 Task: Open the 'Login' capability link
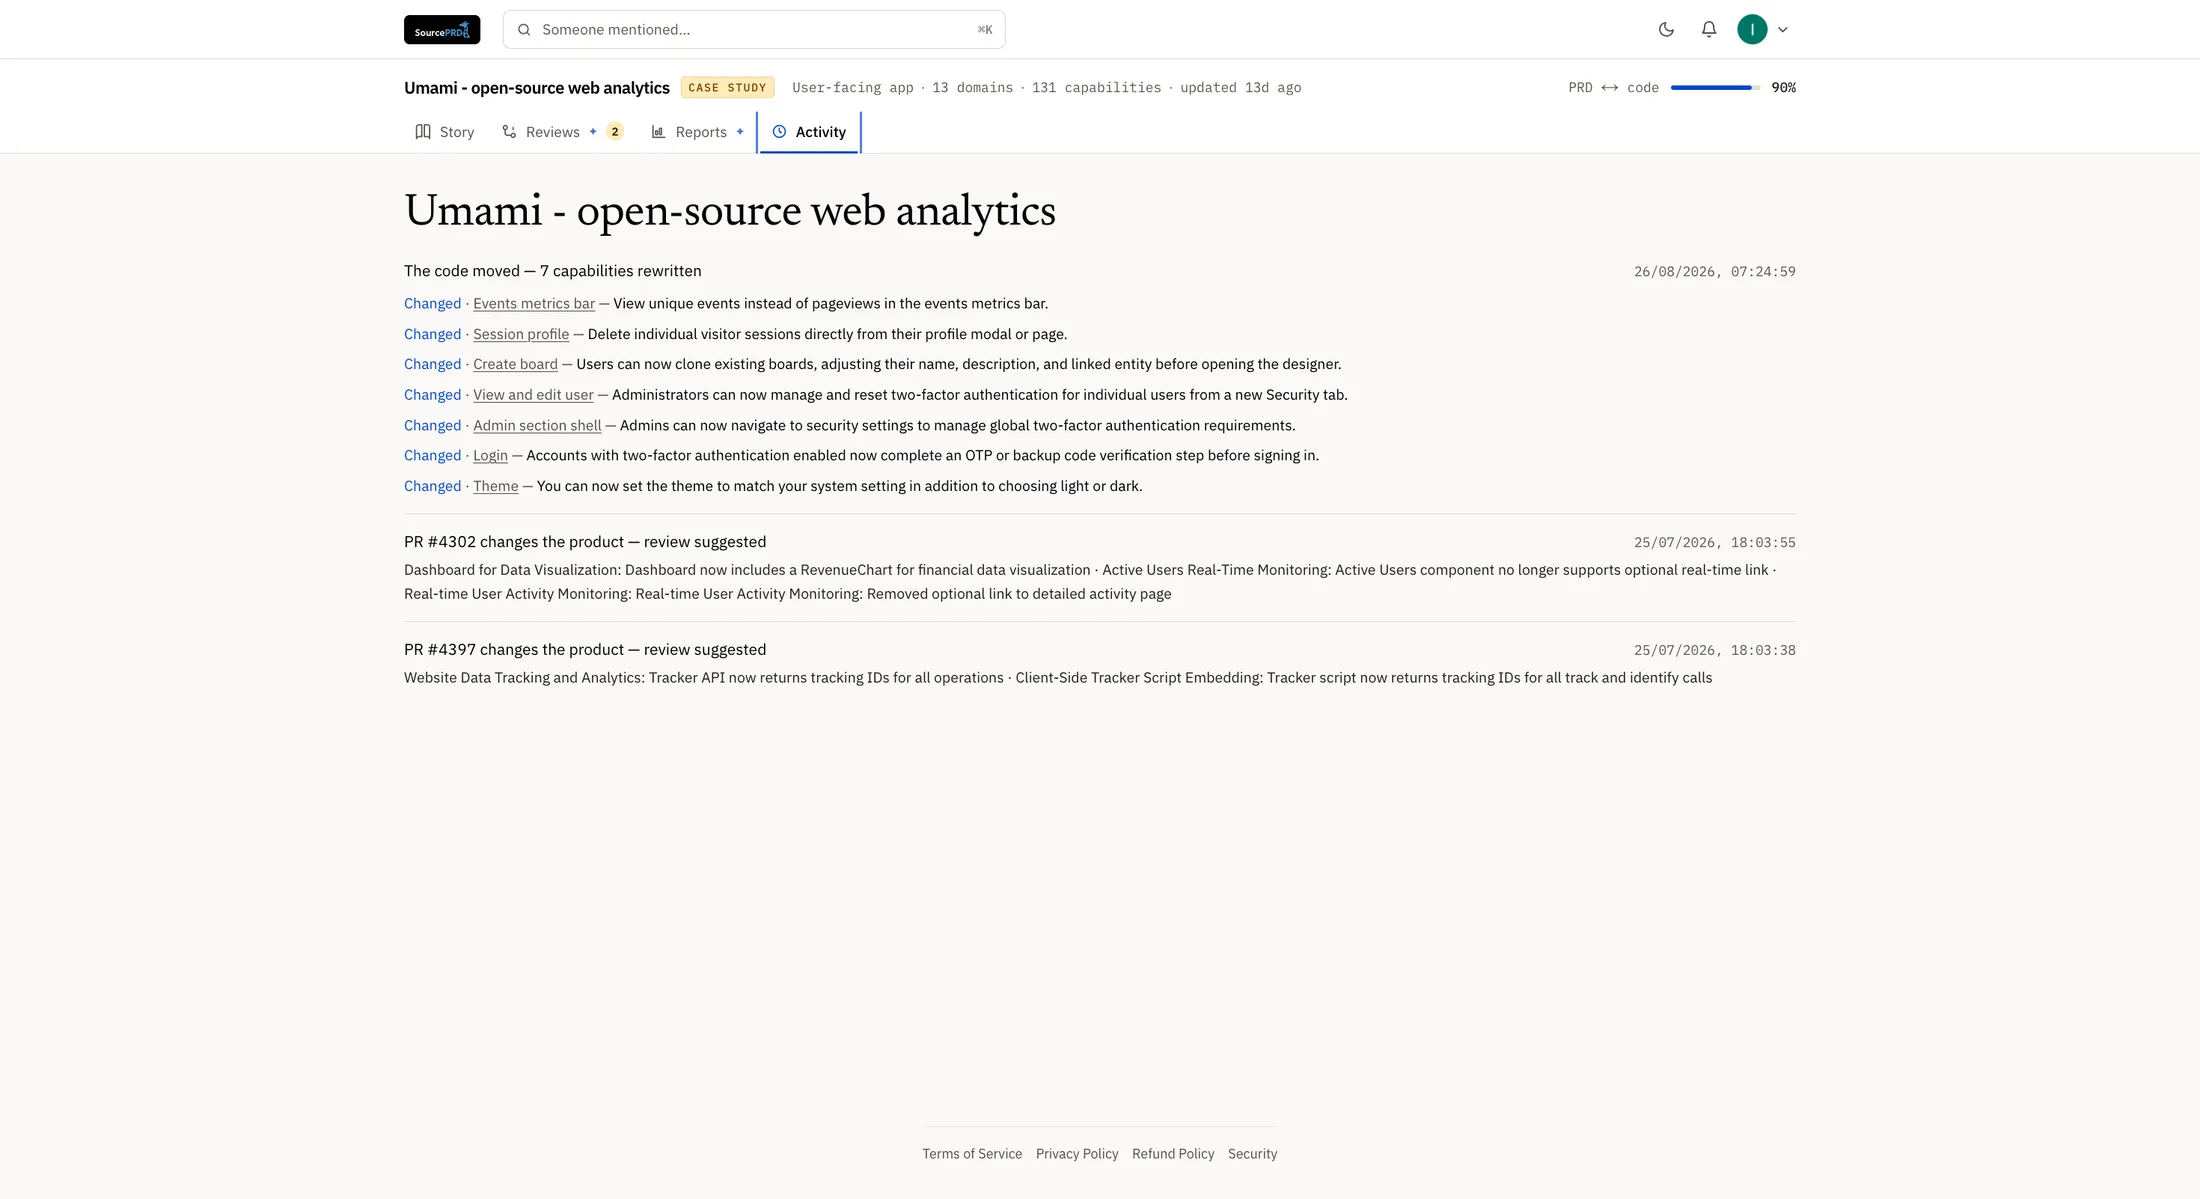(490, 455)
